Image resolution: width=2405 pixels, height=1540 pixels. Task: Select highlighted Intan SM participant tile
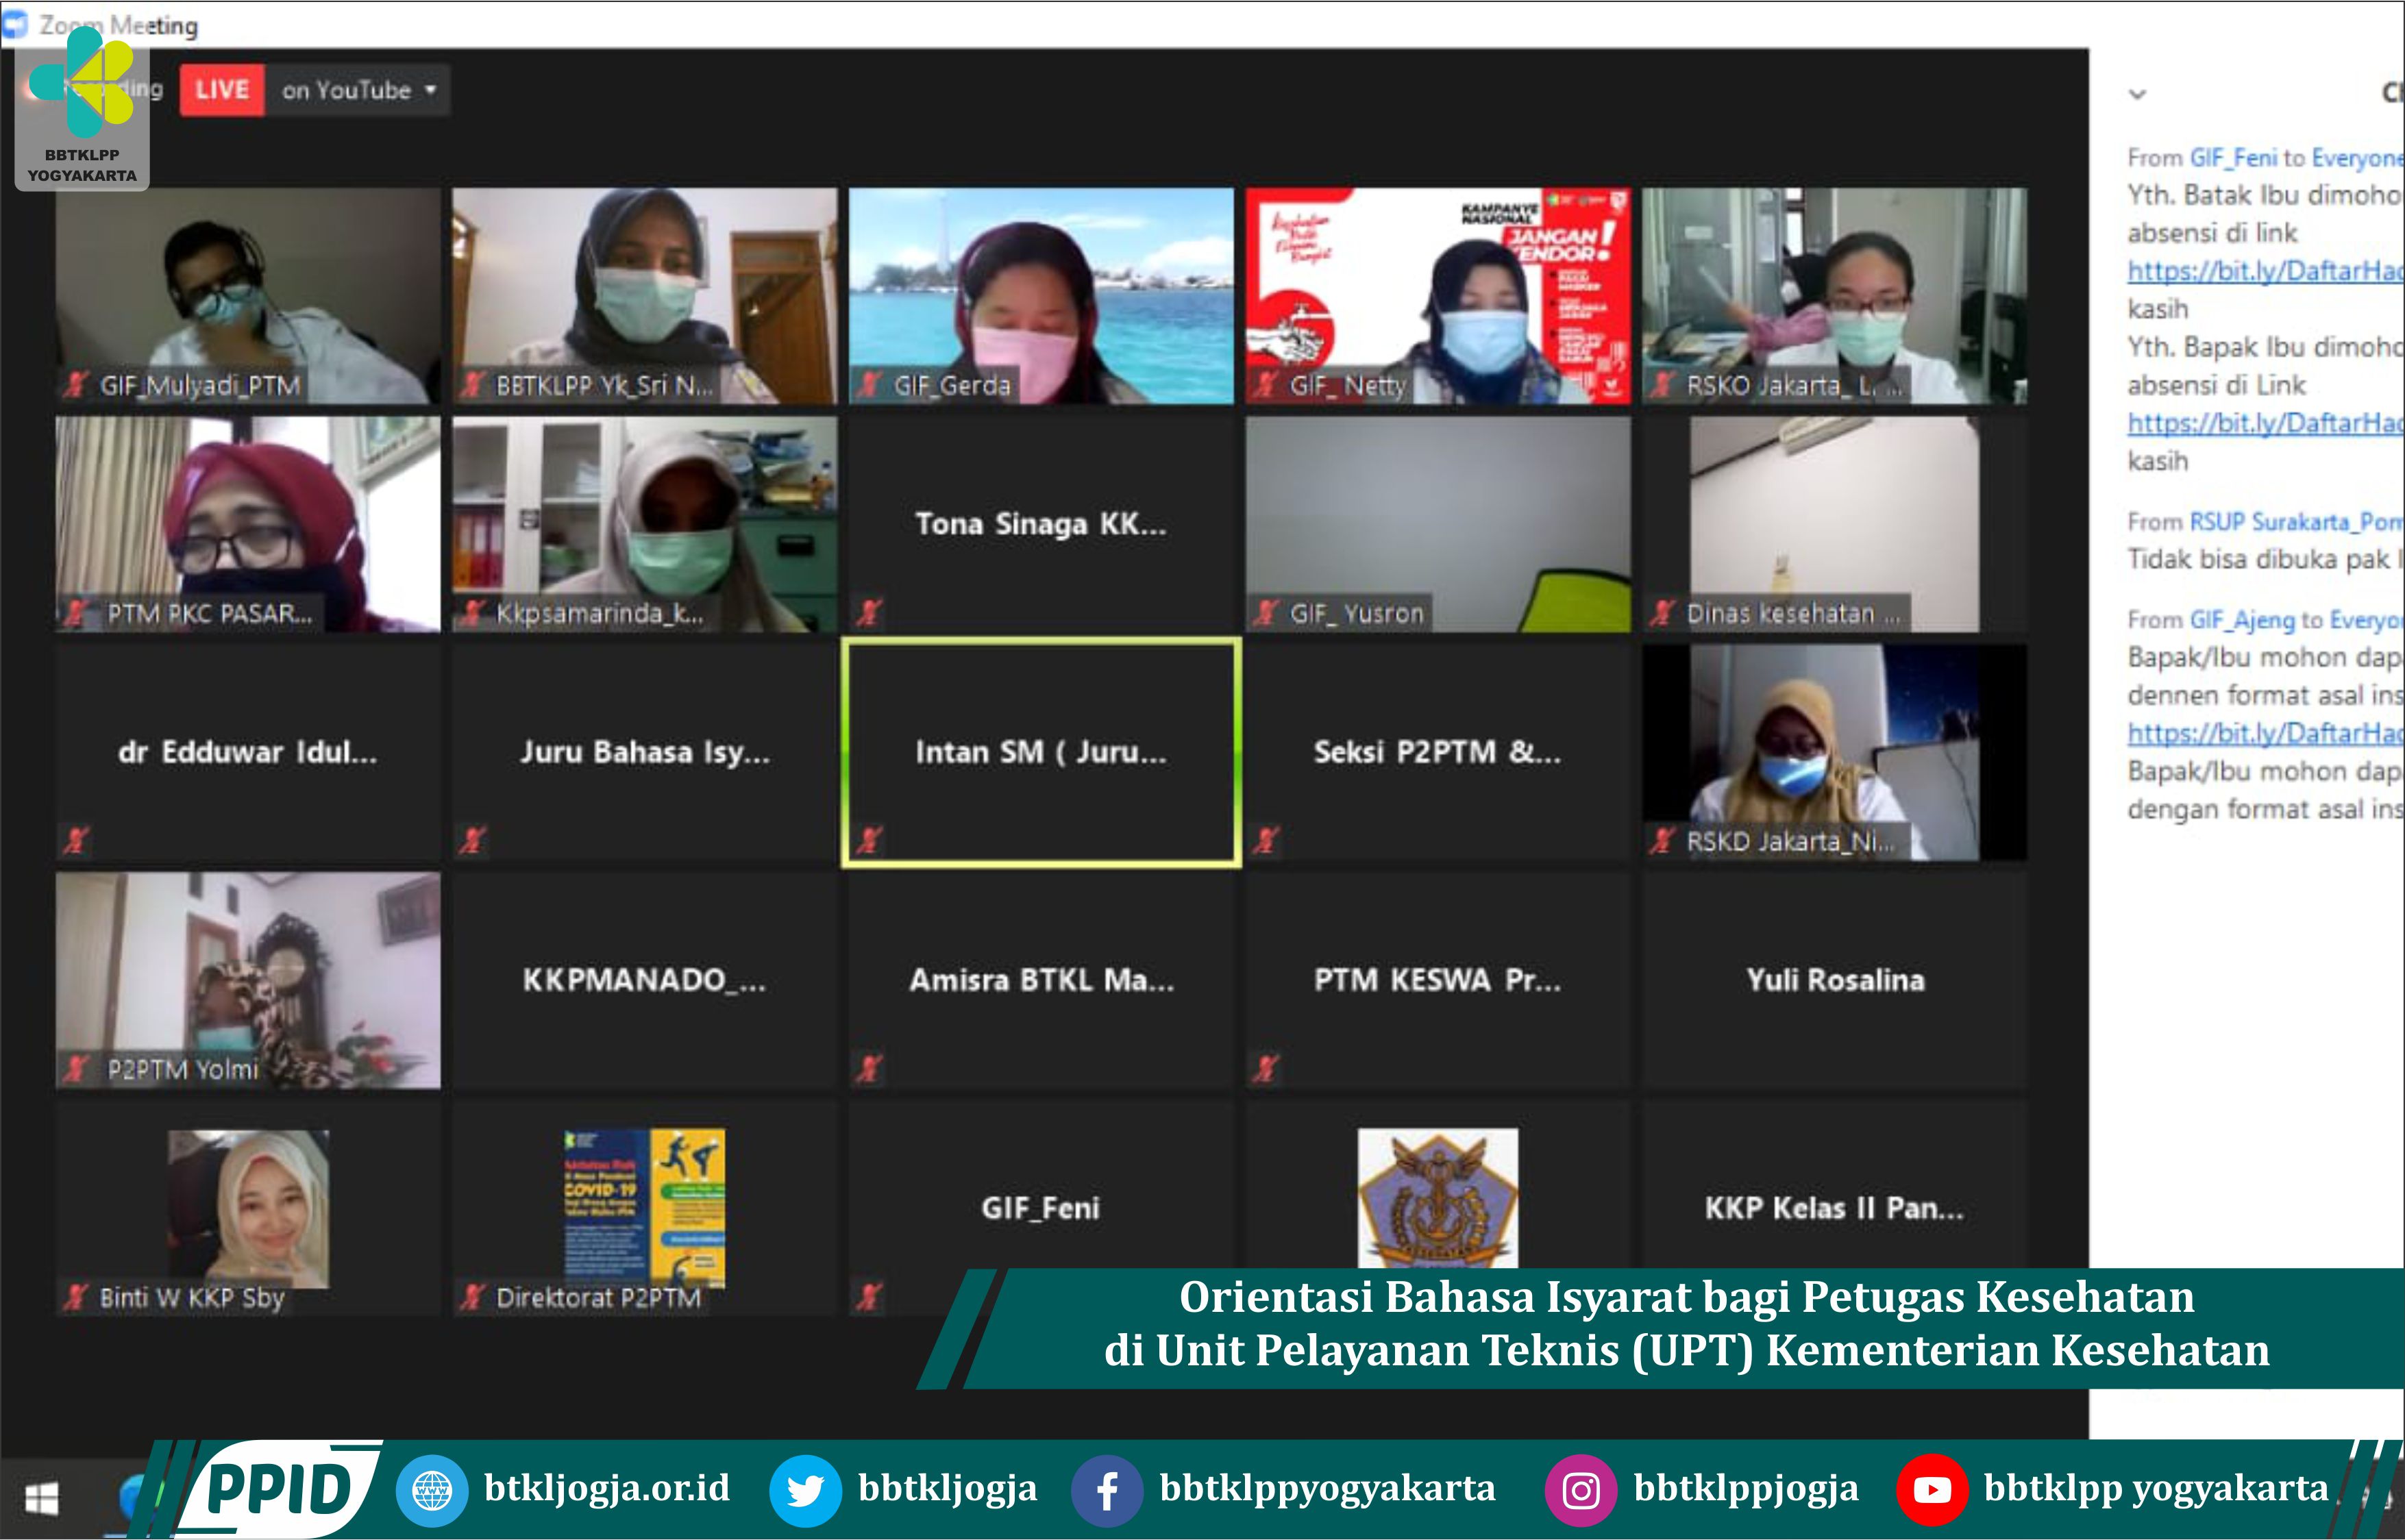1041,752
